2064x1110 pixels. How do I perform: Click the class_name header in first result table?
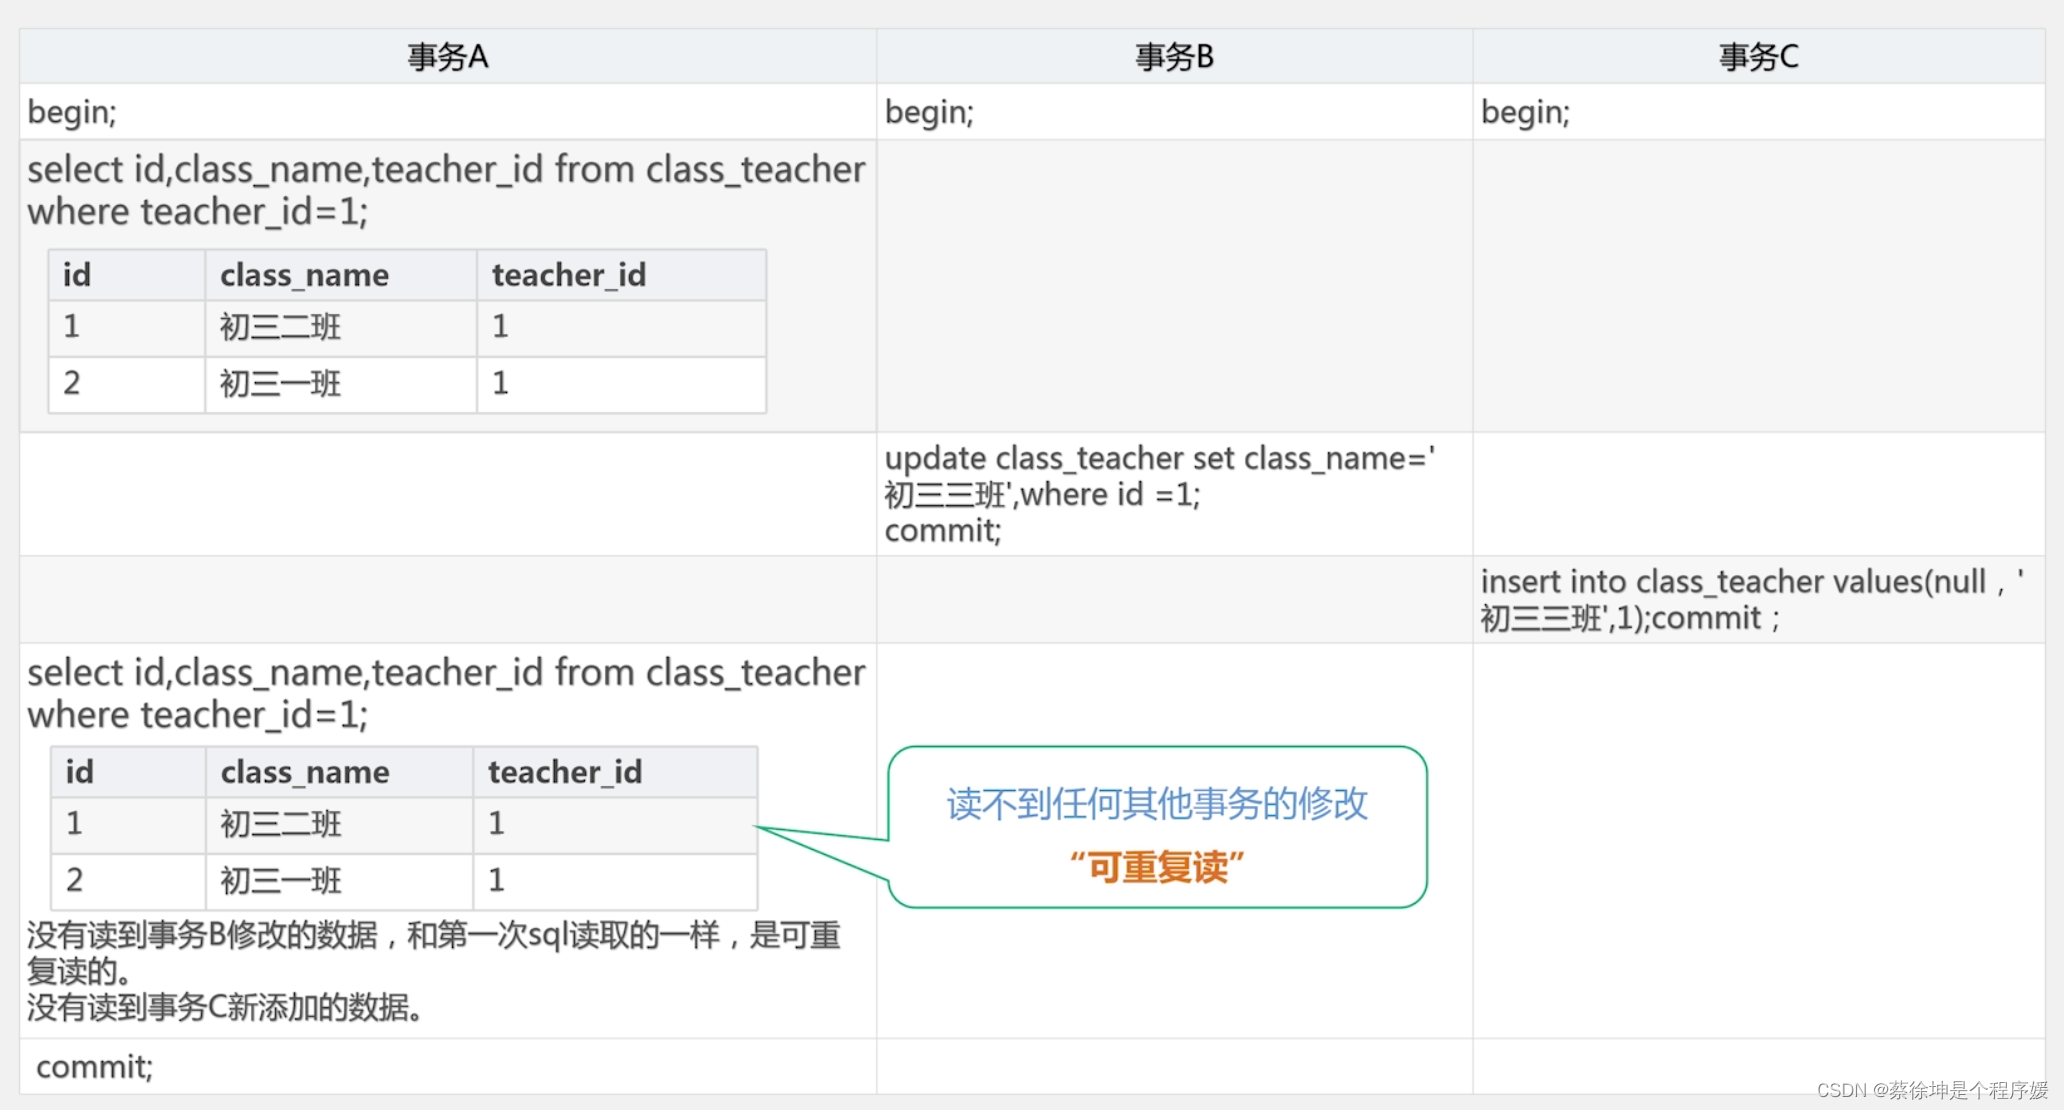click(303, 274)
